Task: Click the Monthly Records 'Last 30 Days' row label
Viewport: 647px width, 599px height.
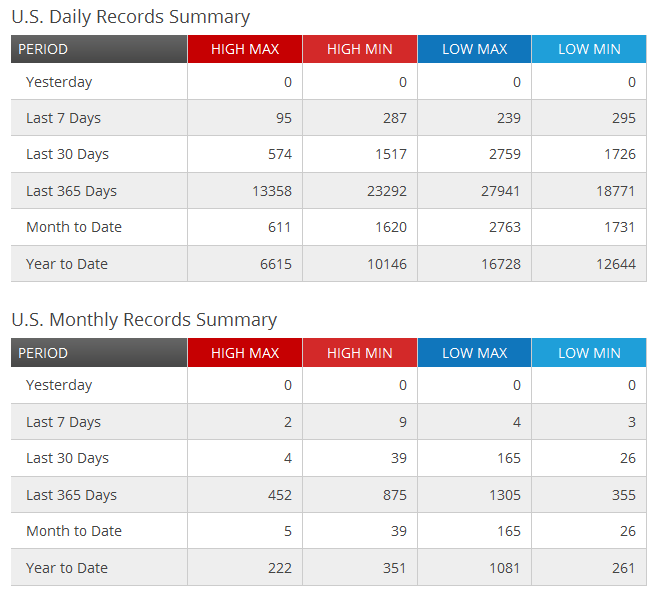Action: (68, 458)
